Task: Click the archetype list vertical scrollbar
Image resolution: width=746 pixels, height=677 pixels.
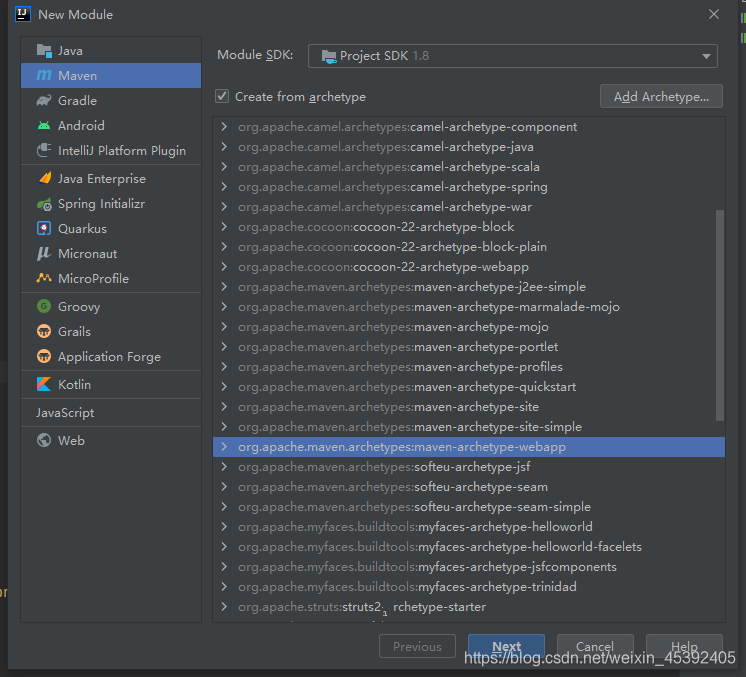Action: [x=720, y=315]
